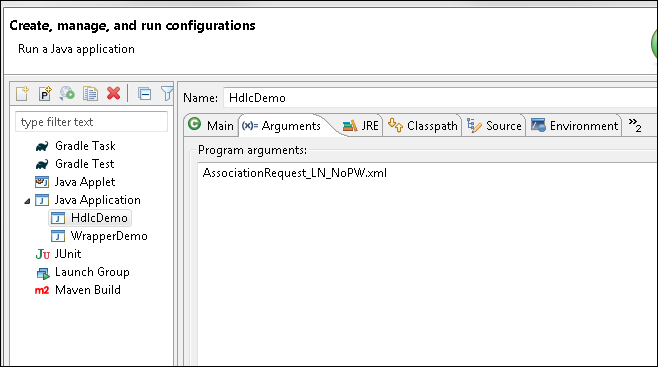Switch to the JRE tab
The height and width of the screenshot is (367, 658).
[x=360, y=126]
